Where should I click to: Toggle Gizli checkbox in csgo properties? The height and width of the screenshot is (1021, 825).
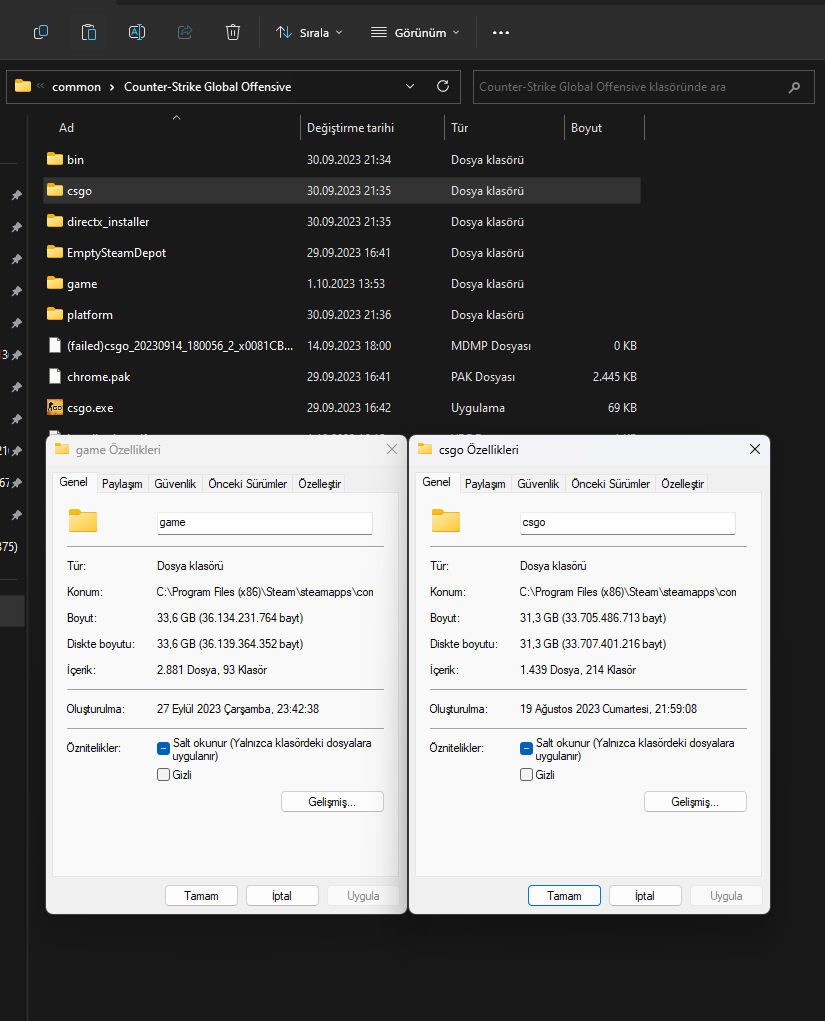pyautogui.click(x=526, y=775)
